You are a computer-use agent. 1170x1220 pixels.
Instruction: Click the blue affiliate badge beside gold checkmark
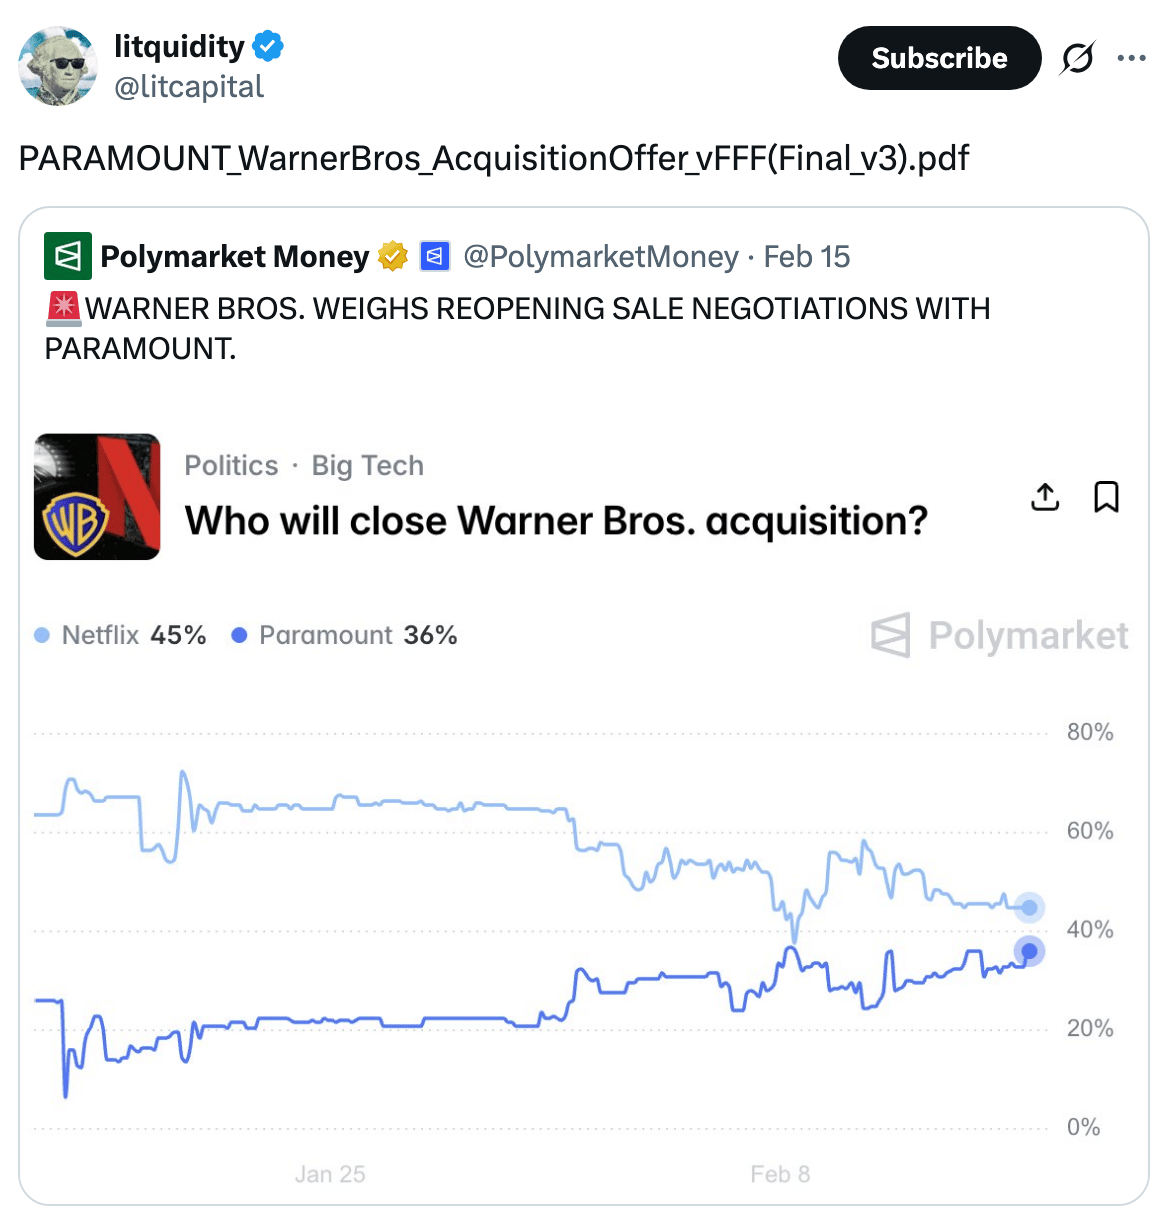tap(434, 256)
